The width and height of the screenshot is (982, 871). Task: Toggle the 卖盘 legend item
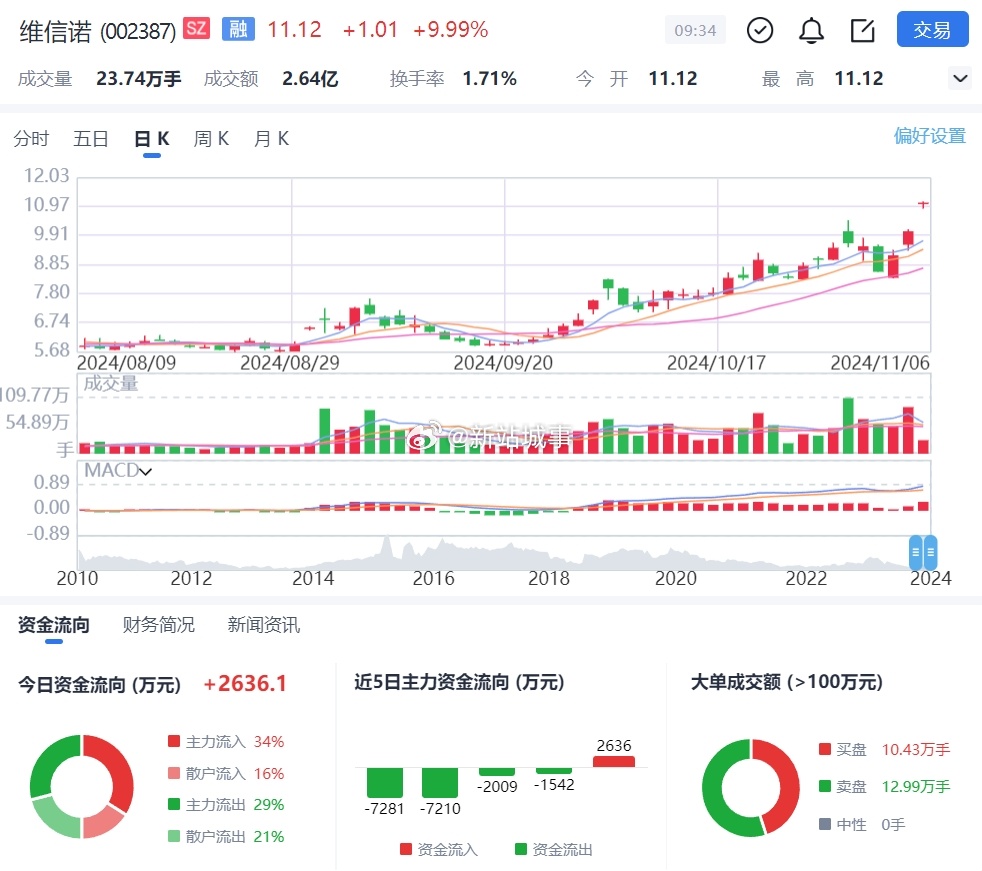coord(843,786)
